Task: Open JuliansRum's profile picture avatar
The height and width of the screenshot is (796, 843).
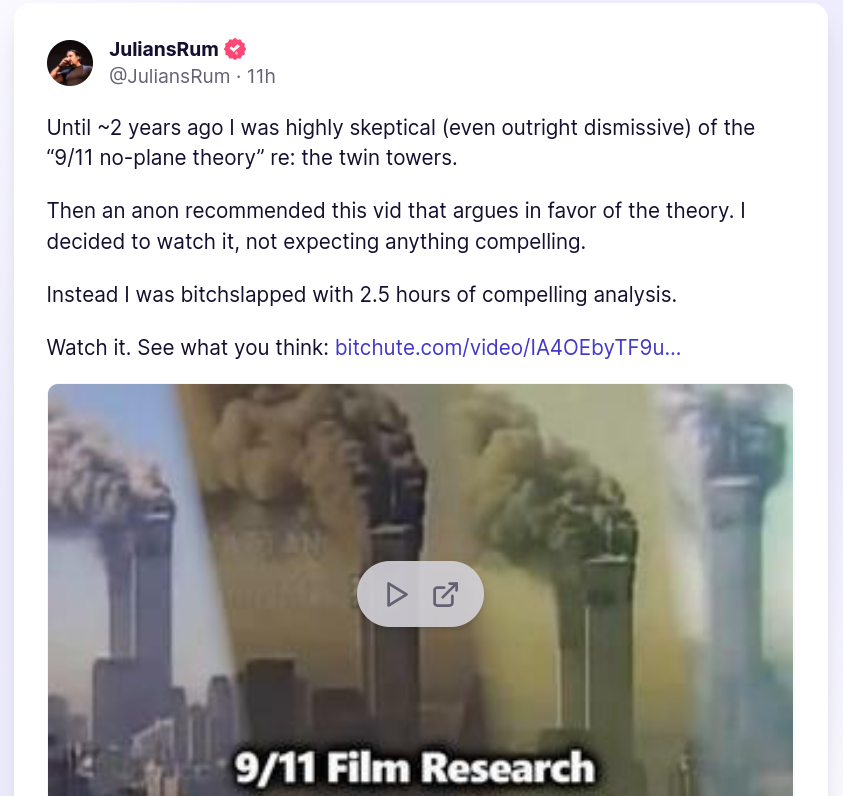Action: click(70, 63)
